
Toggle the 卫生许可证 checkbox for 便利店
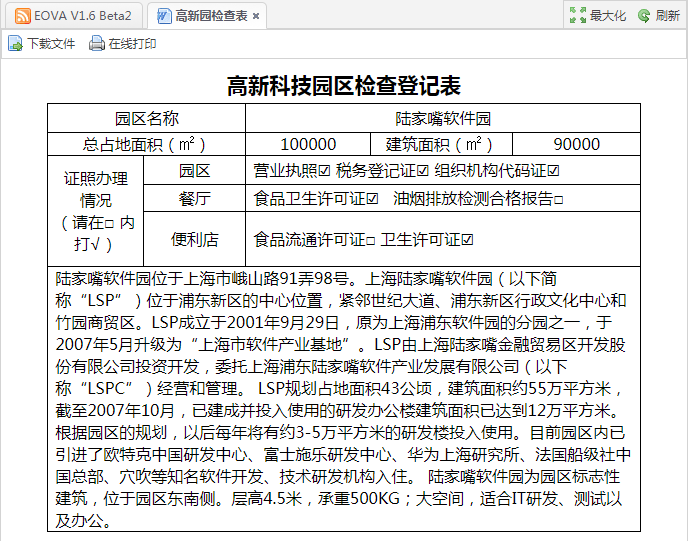[x=467, y=240]
